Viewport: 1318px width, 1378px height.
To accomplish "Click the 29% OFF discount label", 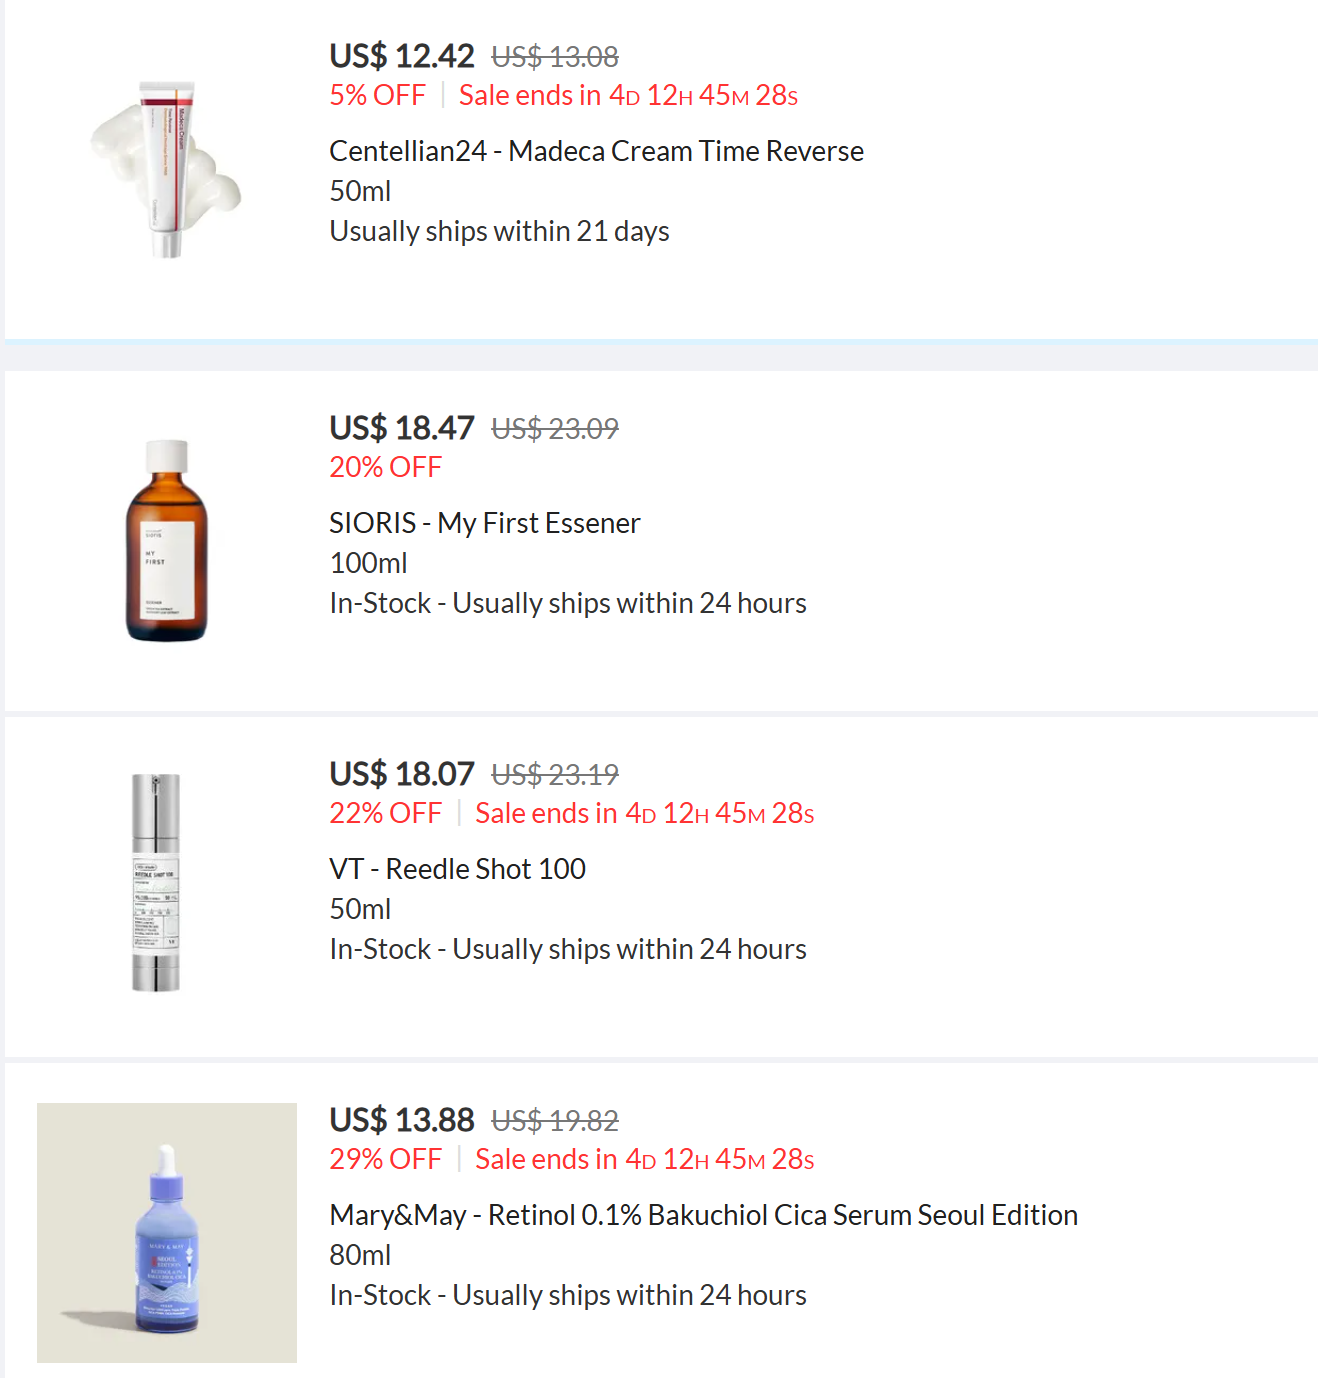I will 385,1159.
